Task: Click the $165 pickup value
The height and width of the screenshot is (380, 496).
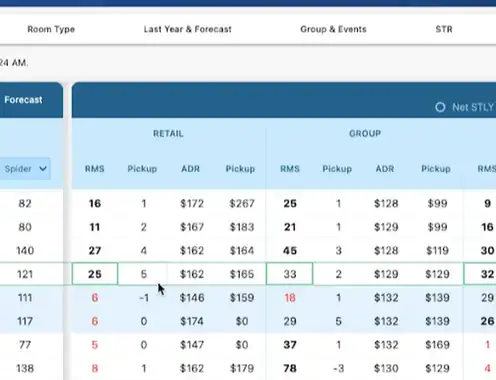Action: pyautogui.click(x=242, y=274)
